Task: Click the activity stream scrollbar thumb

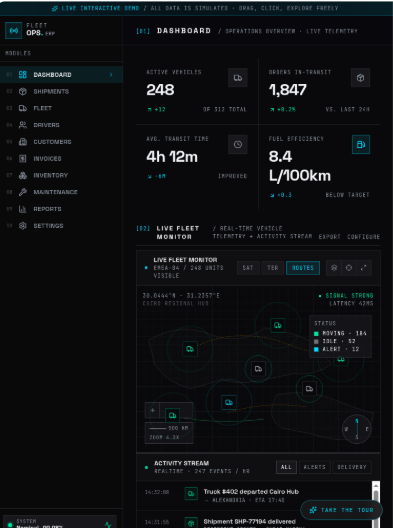Action: pyautogui.click(x=376, y=499)
